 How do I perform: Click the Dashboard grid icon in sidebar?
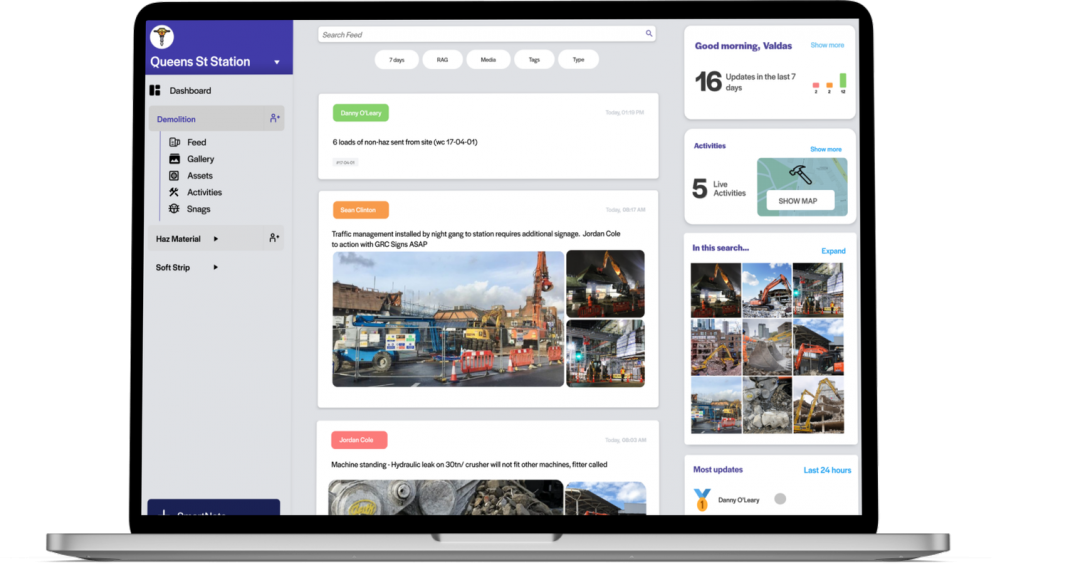tap(155, 91)
